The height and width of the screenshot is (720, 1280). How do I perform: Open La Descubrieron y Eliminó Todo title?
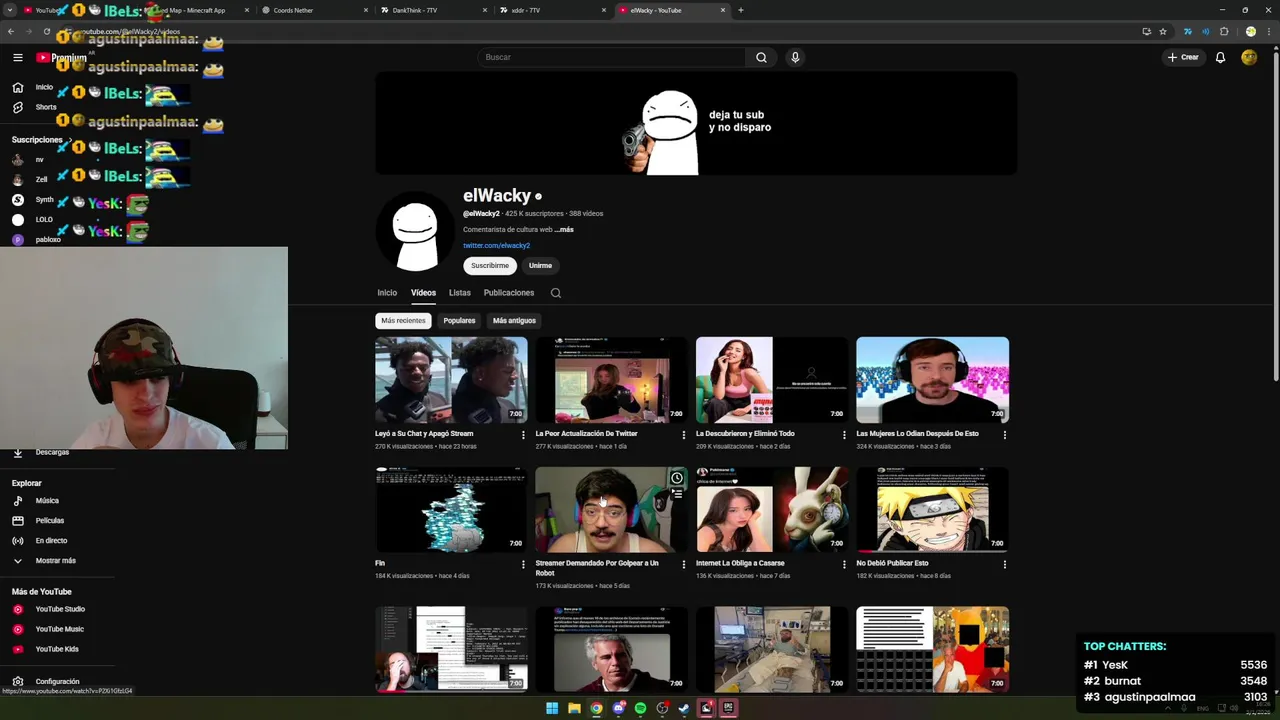pos(745,434)
